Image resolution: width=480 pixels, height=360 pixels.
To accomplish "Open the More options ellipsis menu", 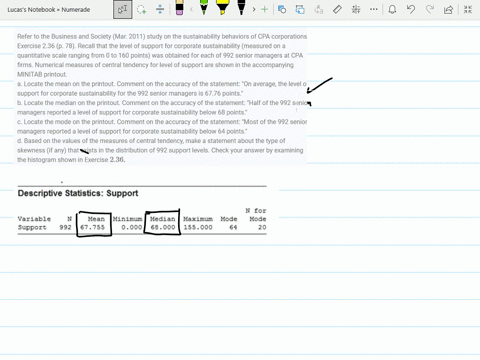I will tap(374, 9).
